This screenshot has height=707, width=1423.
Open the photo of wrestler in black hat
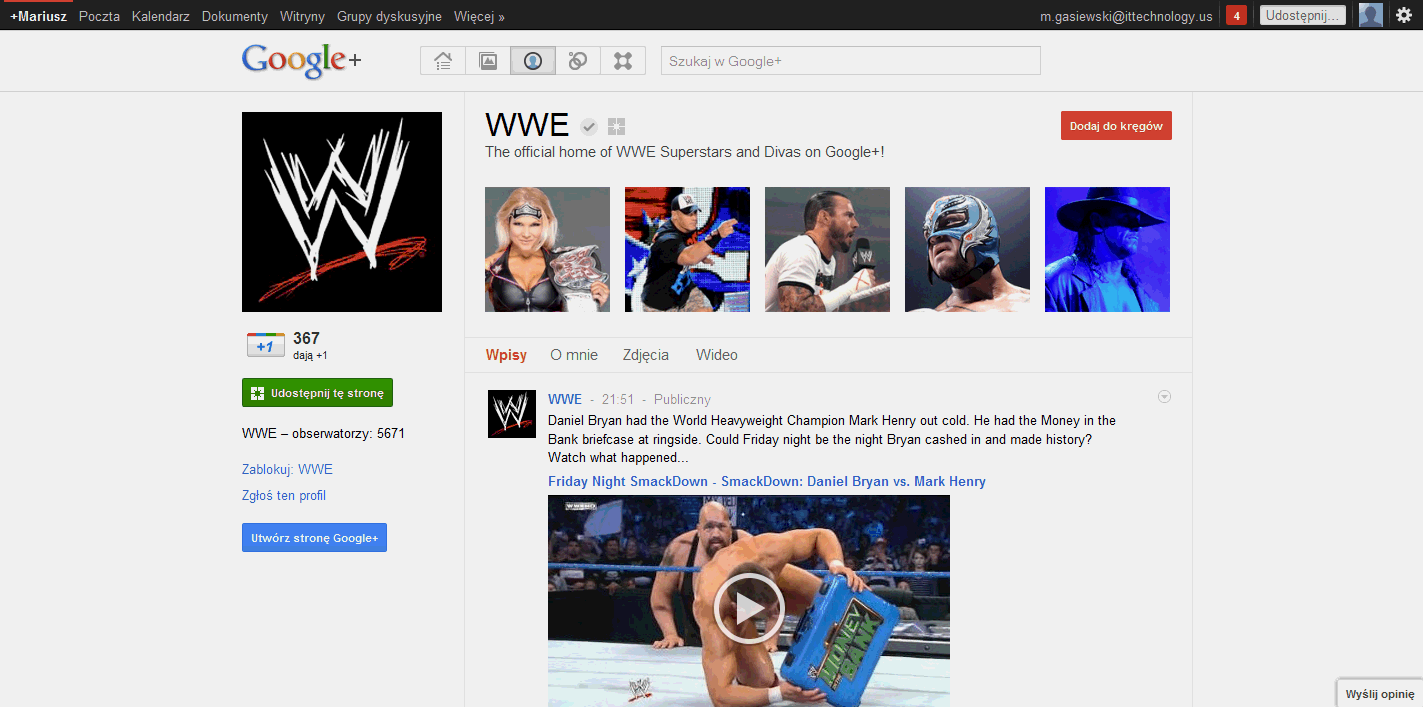pos(1107,249)
